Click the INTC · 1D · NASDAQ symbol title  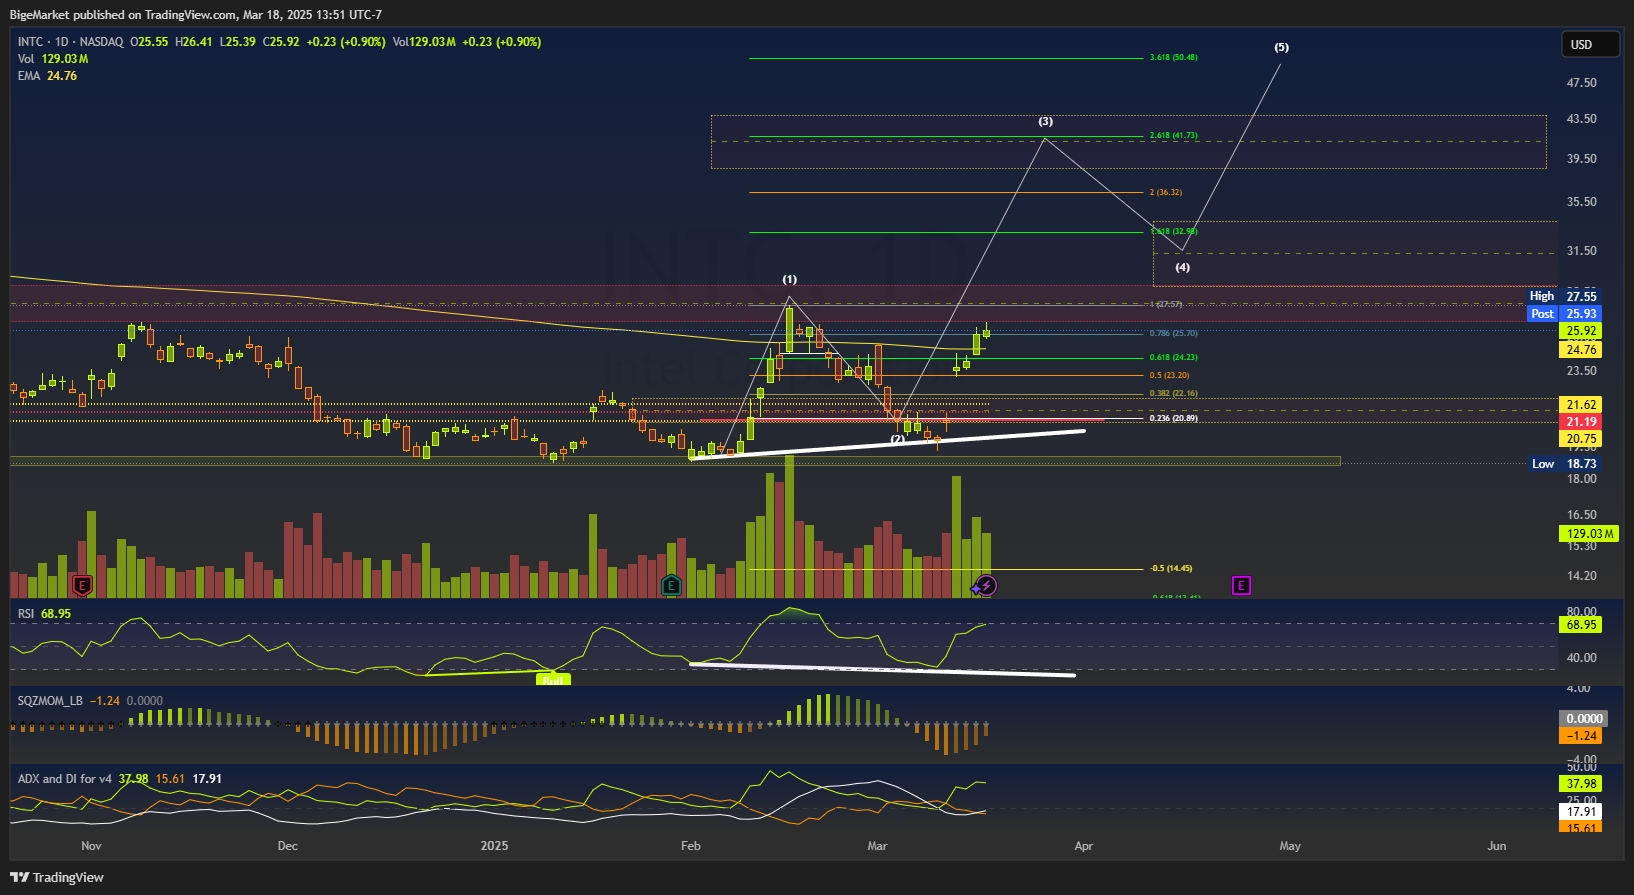click(71, 42)
